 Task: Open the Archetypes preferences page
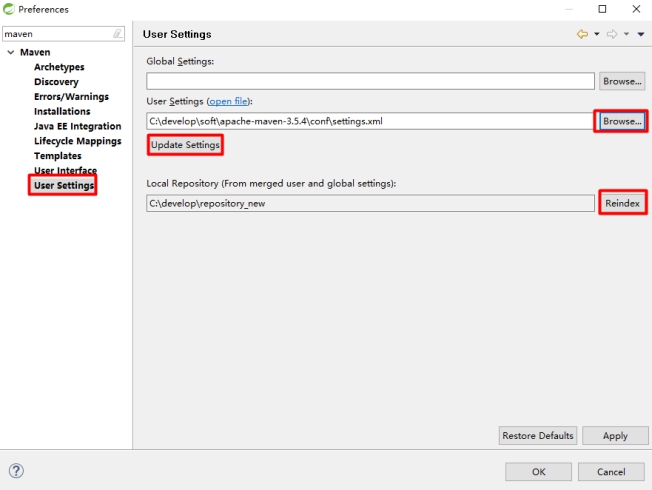pyautogui.click(x=59, y=67)
